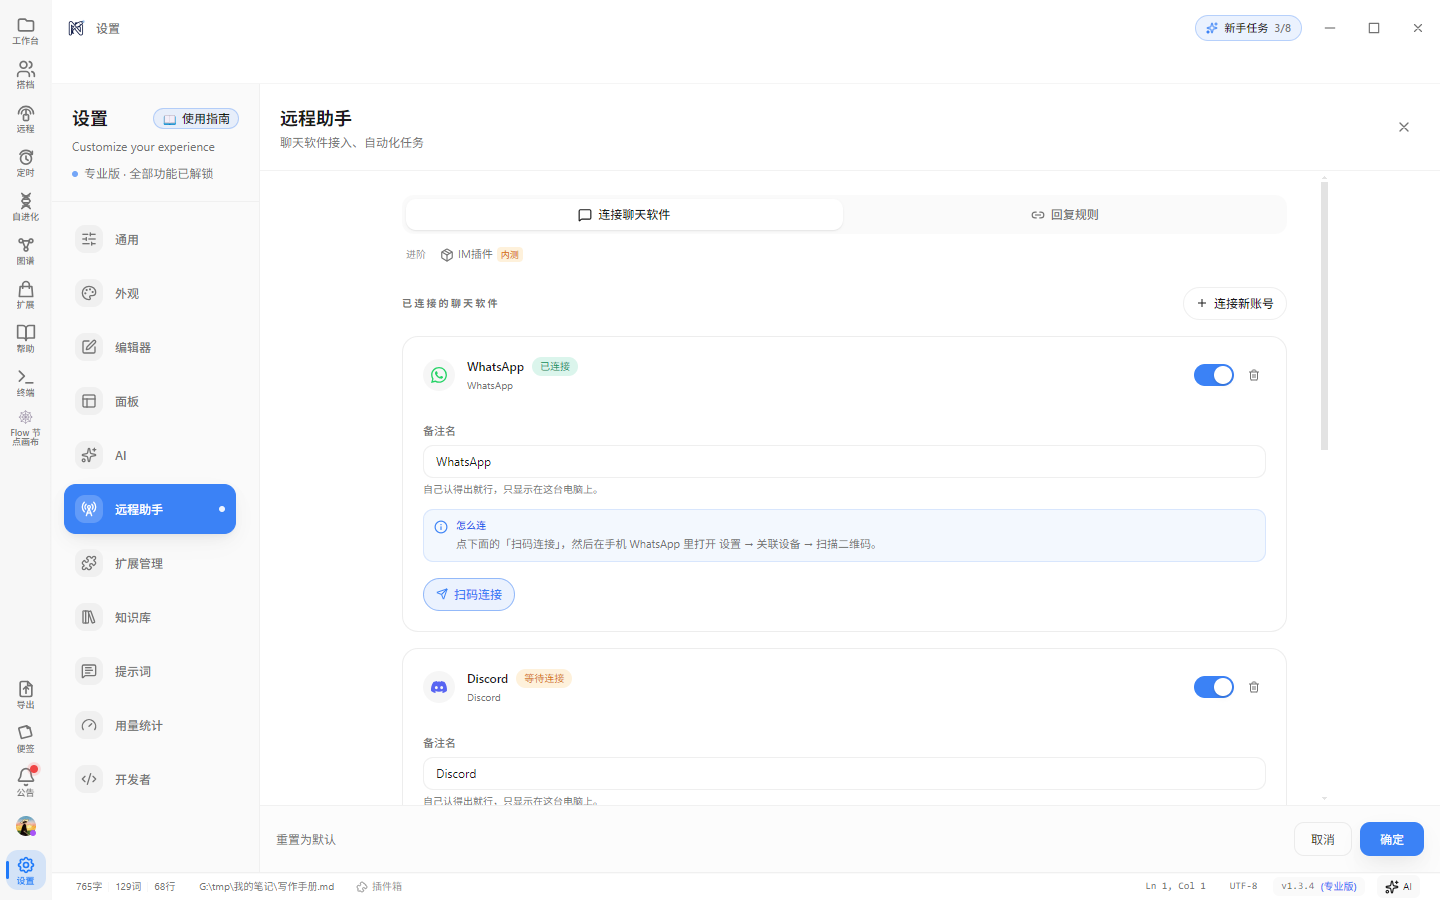Viewport: 1440px width, 900px height.
Task: Open the 图谱 graph view icon
Action: [26, 250]
